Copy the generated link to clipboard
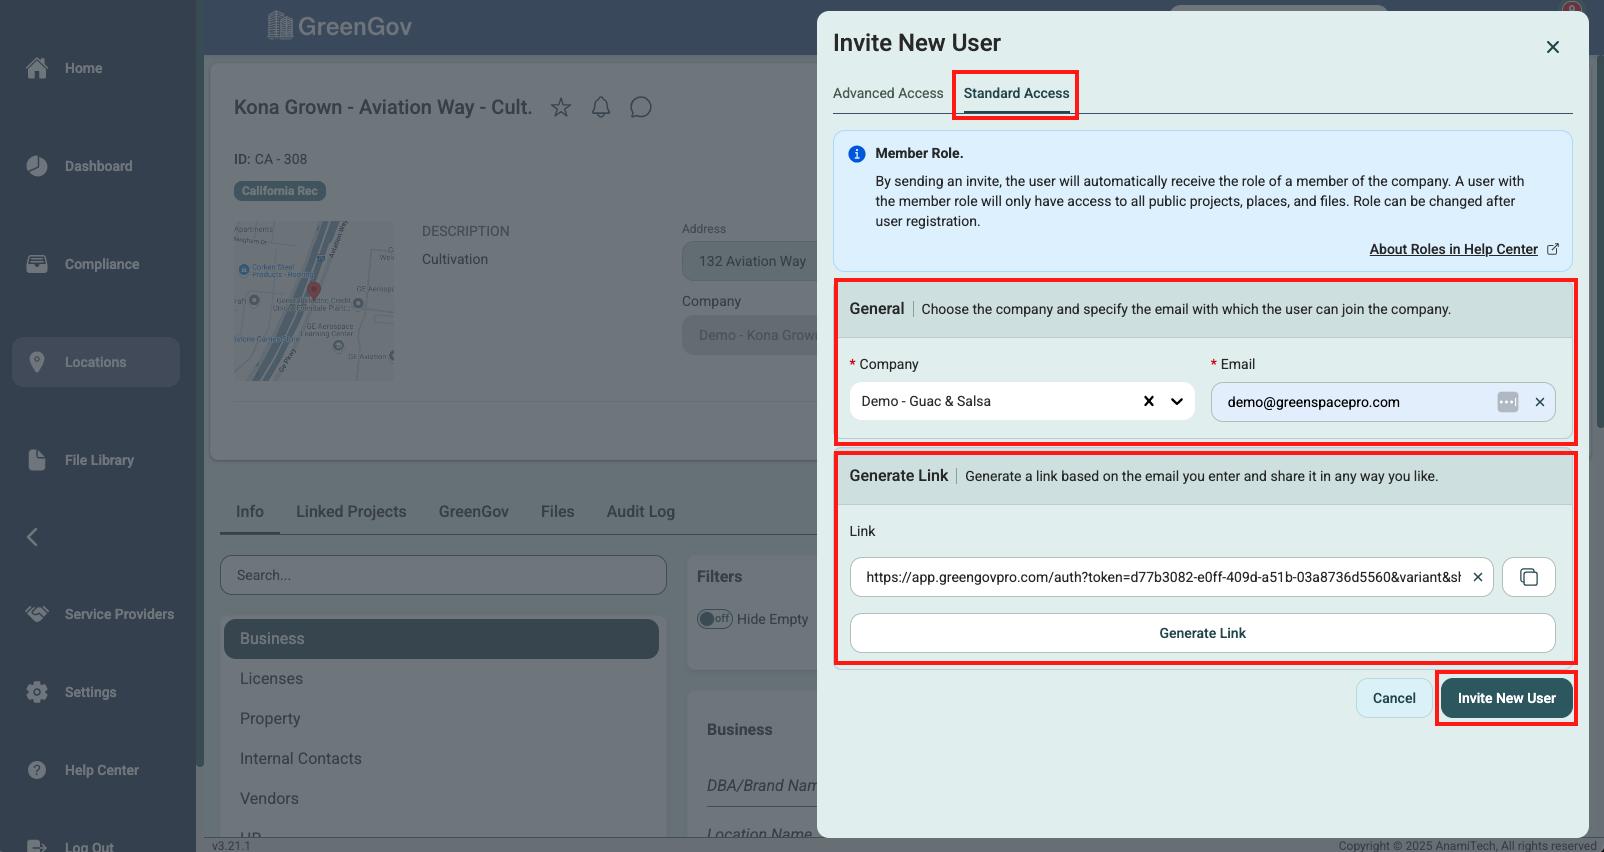Viewport: 1604px width, 852px height. 1529,577
